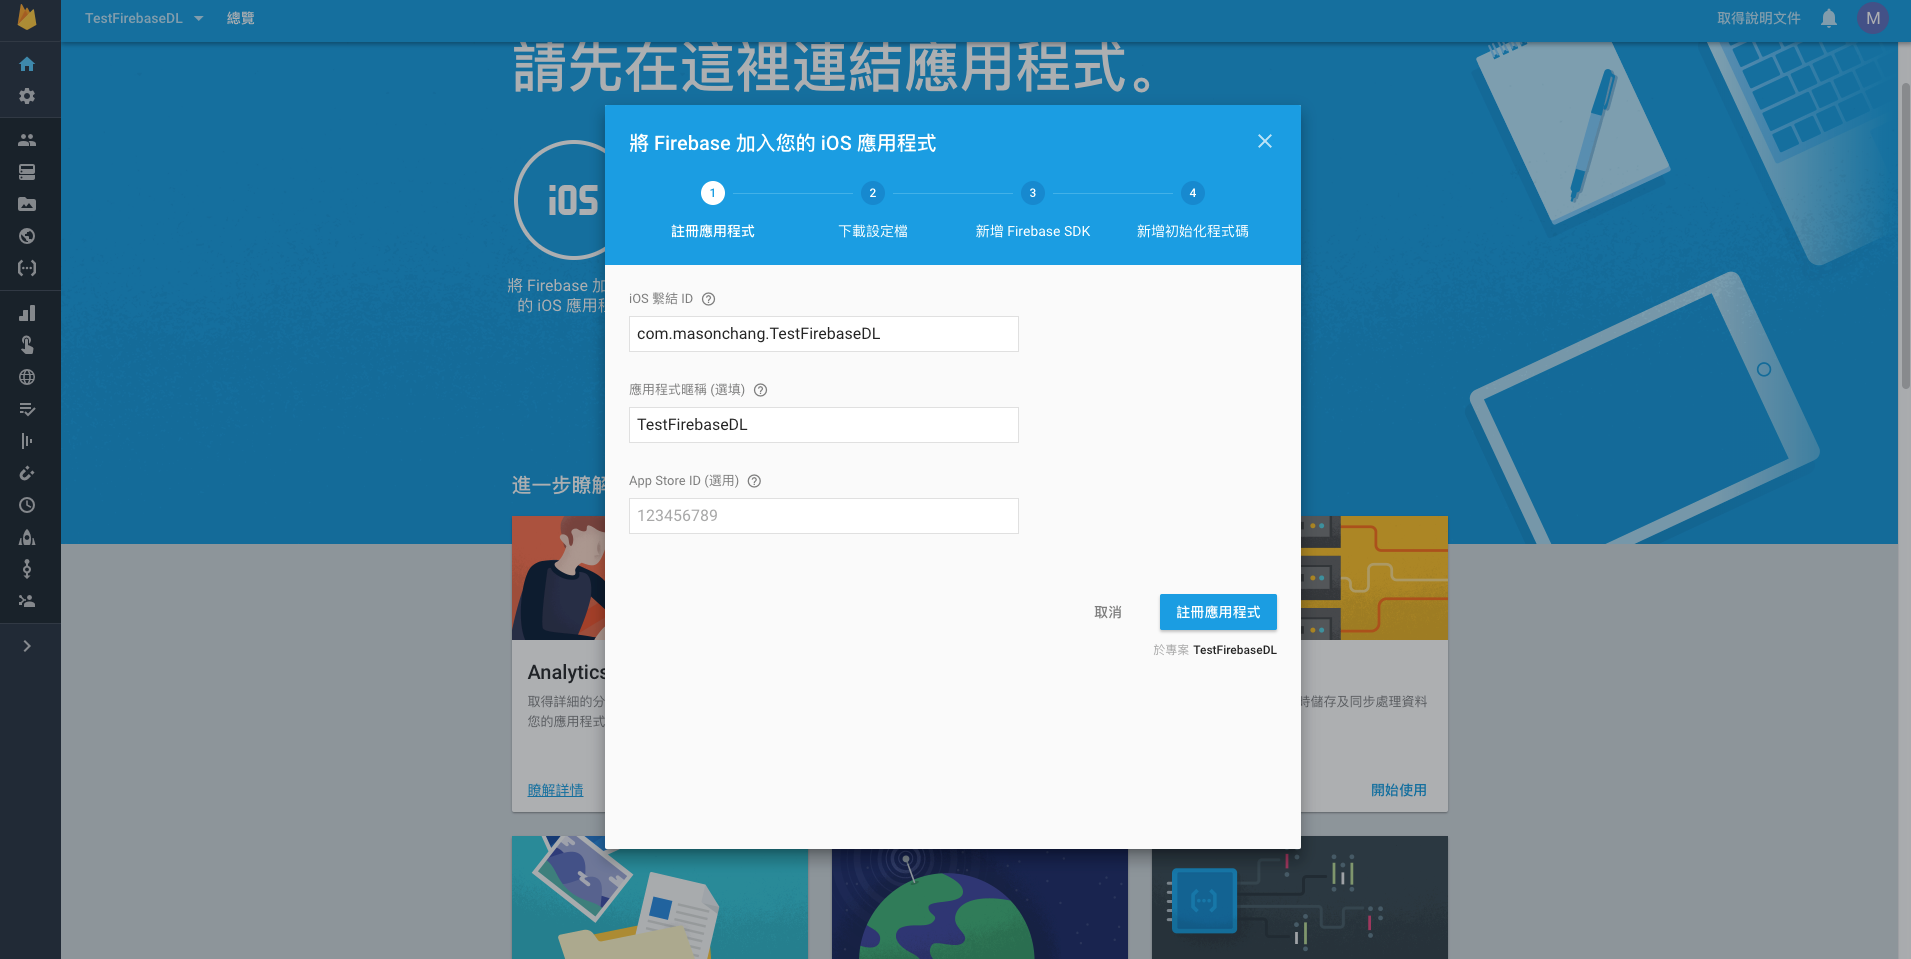Click the Firebase logo in the sidebar
Image resolution: width=1911 pixels, height=959 pixels.
pyautogui.click(x=27, y=18)
